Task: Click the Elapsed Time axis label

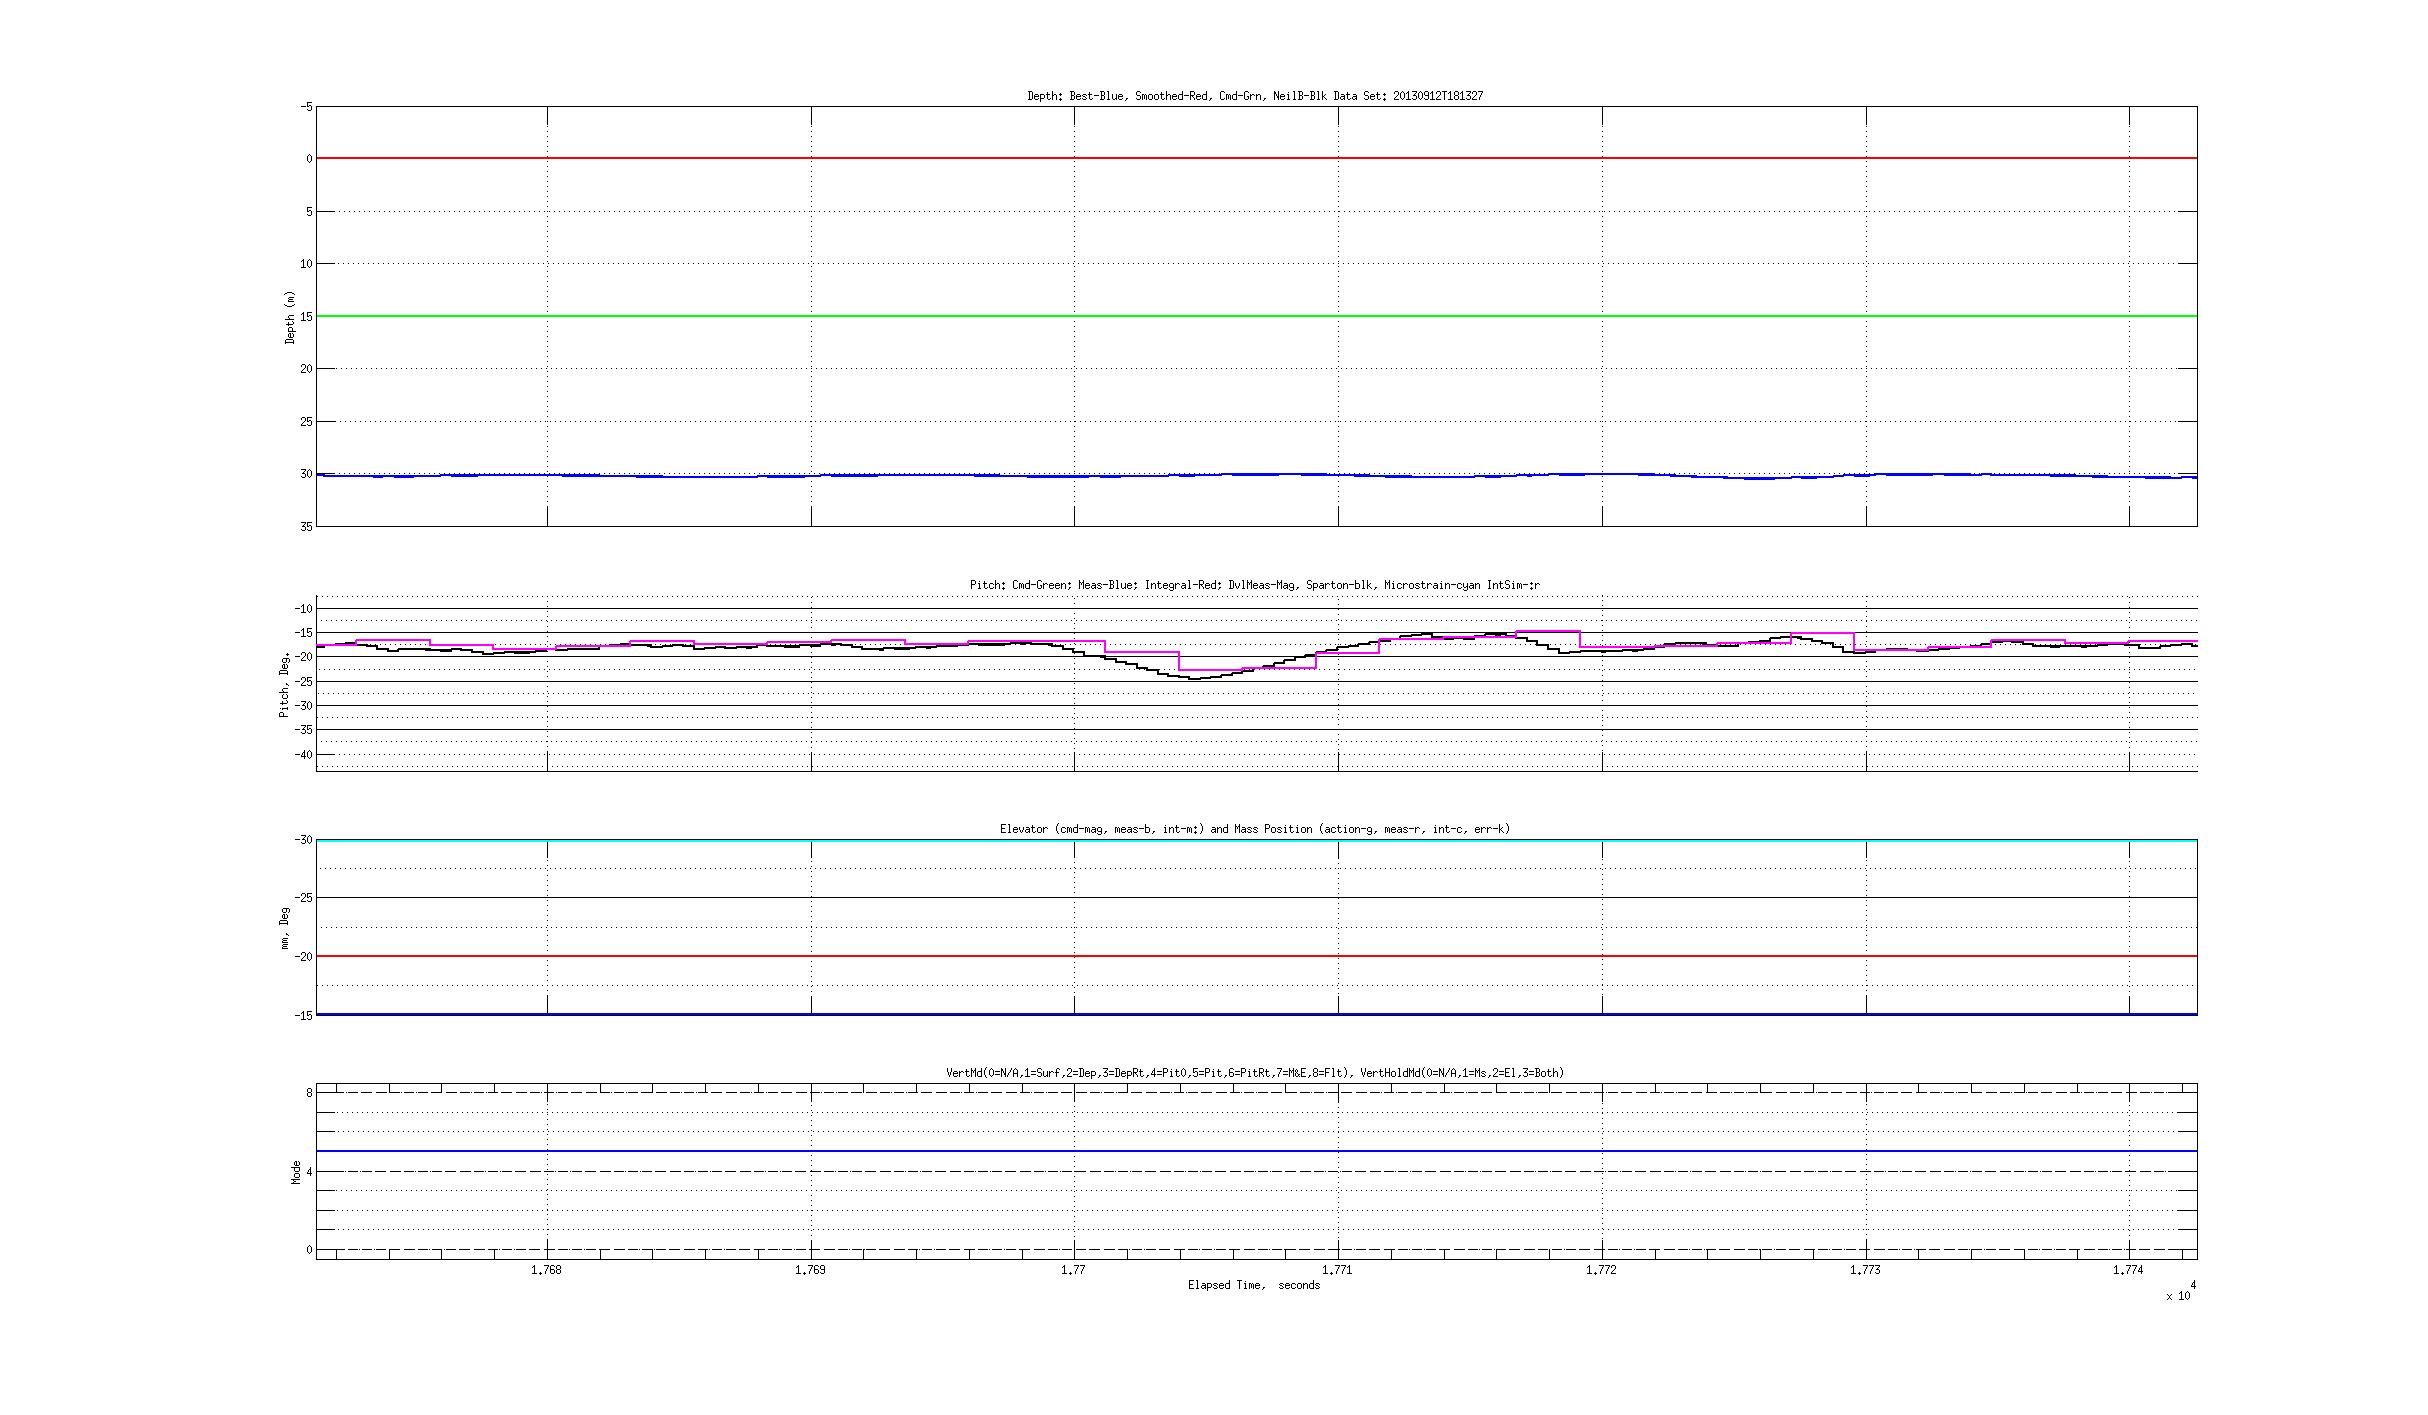Action: pyautogui.click(x=1254, y=1286)
